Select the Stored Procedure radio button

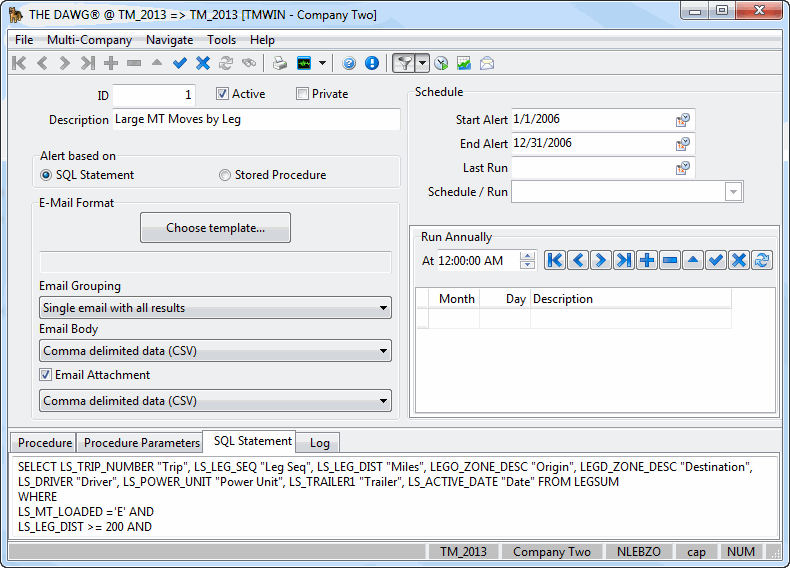(225, 175)
